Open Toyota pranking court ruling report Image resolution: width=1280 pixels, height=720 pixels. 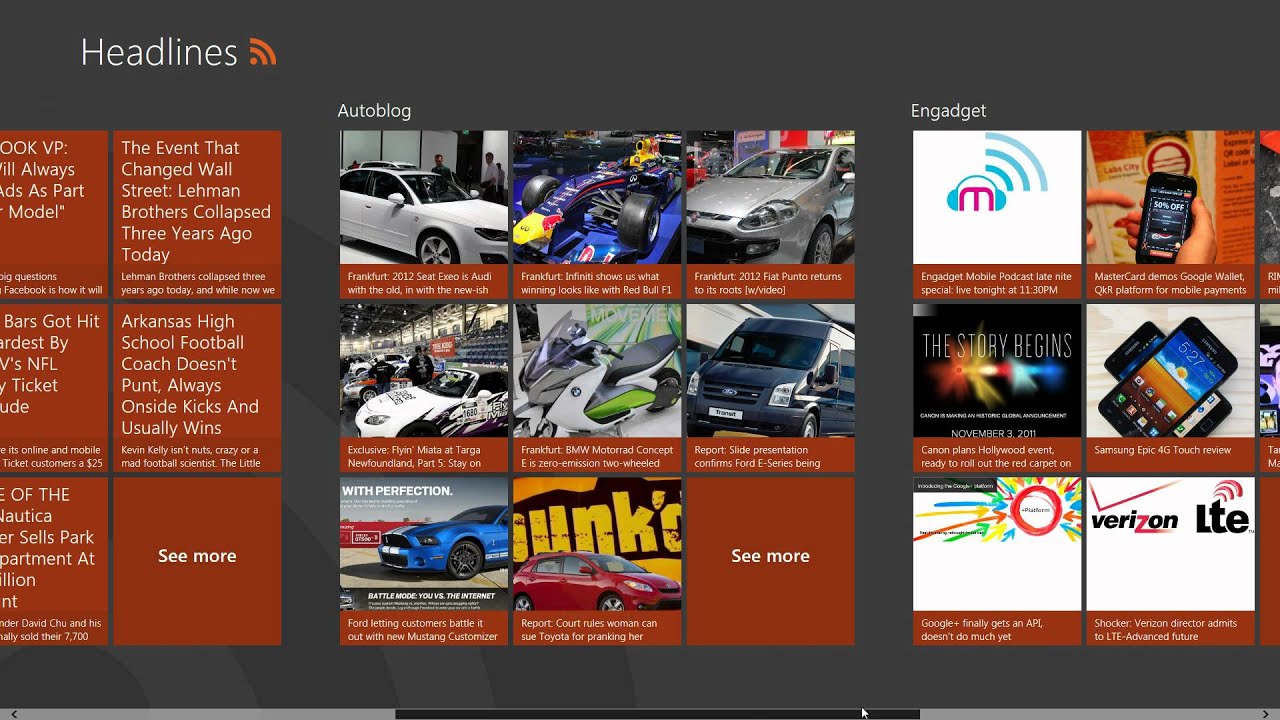pos(597,561)
